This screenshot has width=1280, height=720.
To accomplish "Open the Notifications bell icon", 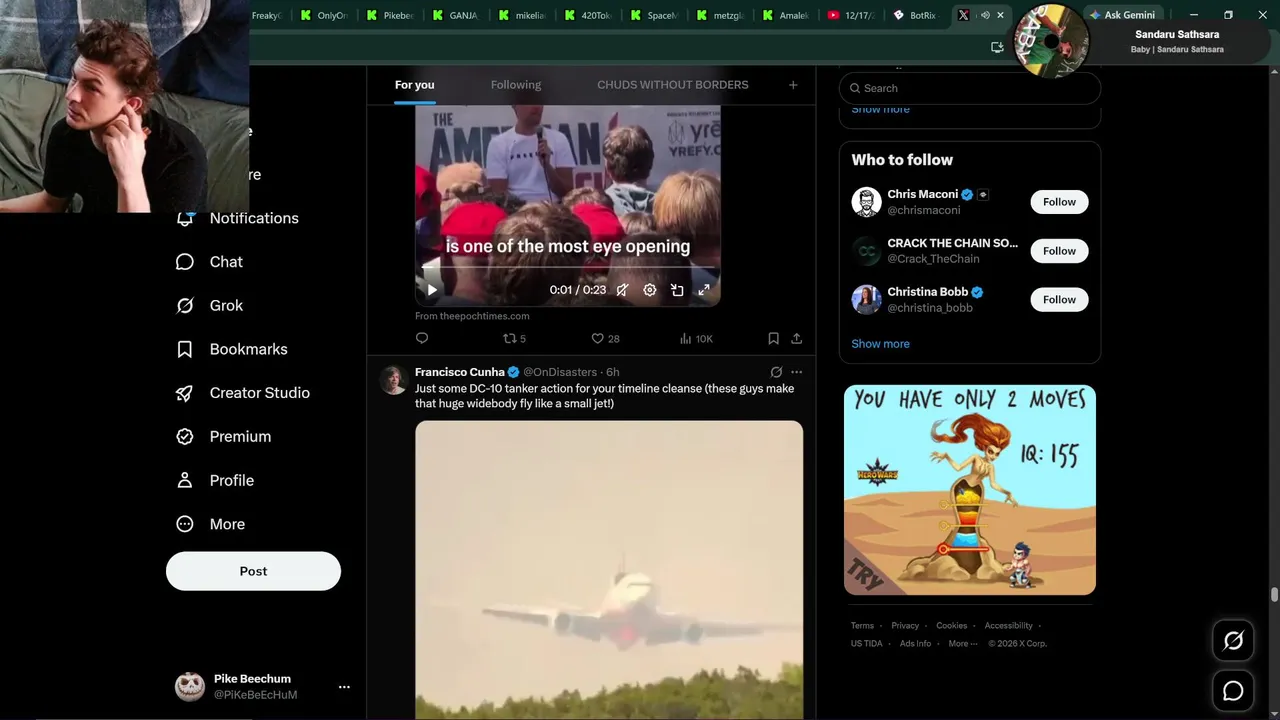I will click(185, 218).
